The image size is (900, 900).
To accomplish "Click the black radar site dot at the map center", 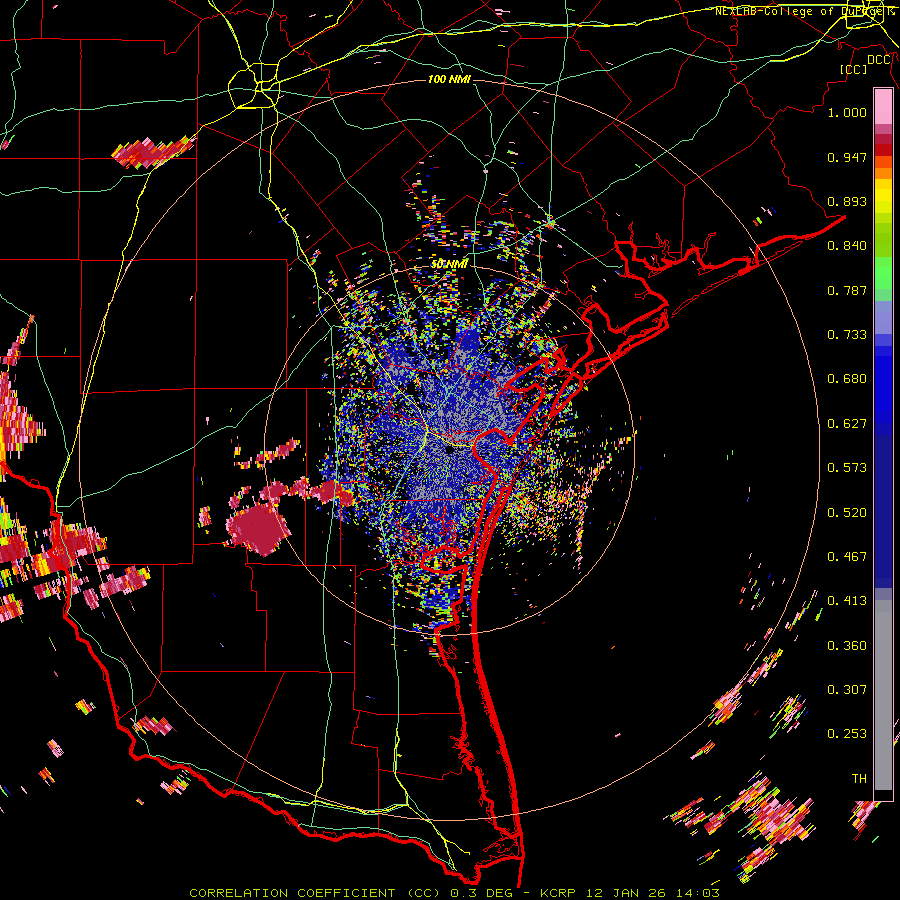I will (x=449, y=451).
